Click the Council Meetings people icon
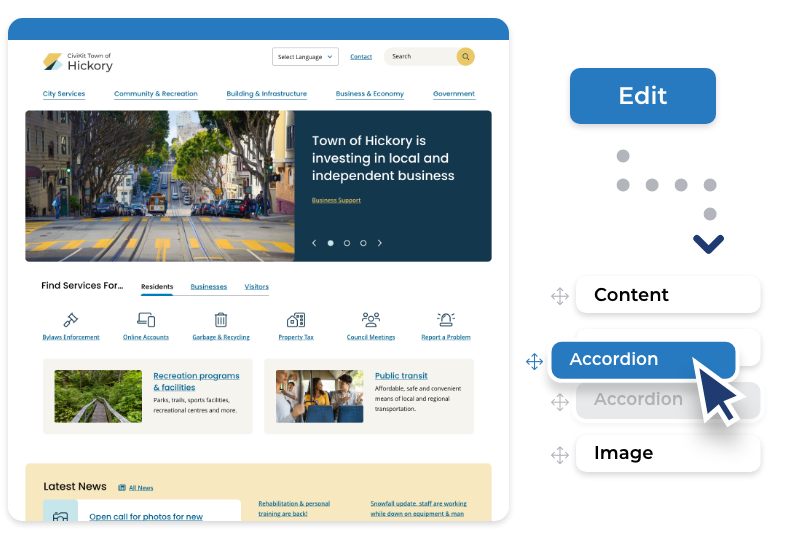Image resolution: width=810 pixels, height=540 pixels. tap(371, 320)
